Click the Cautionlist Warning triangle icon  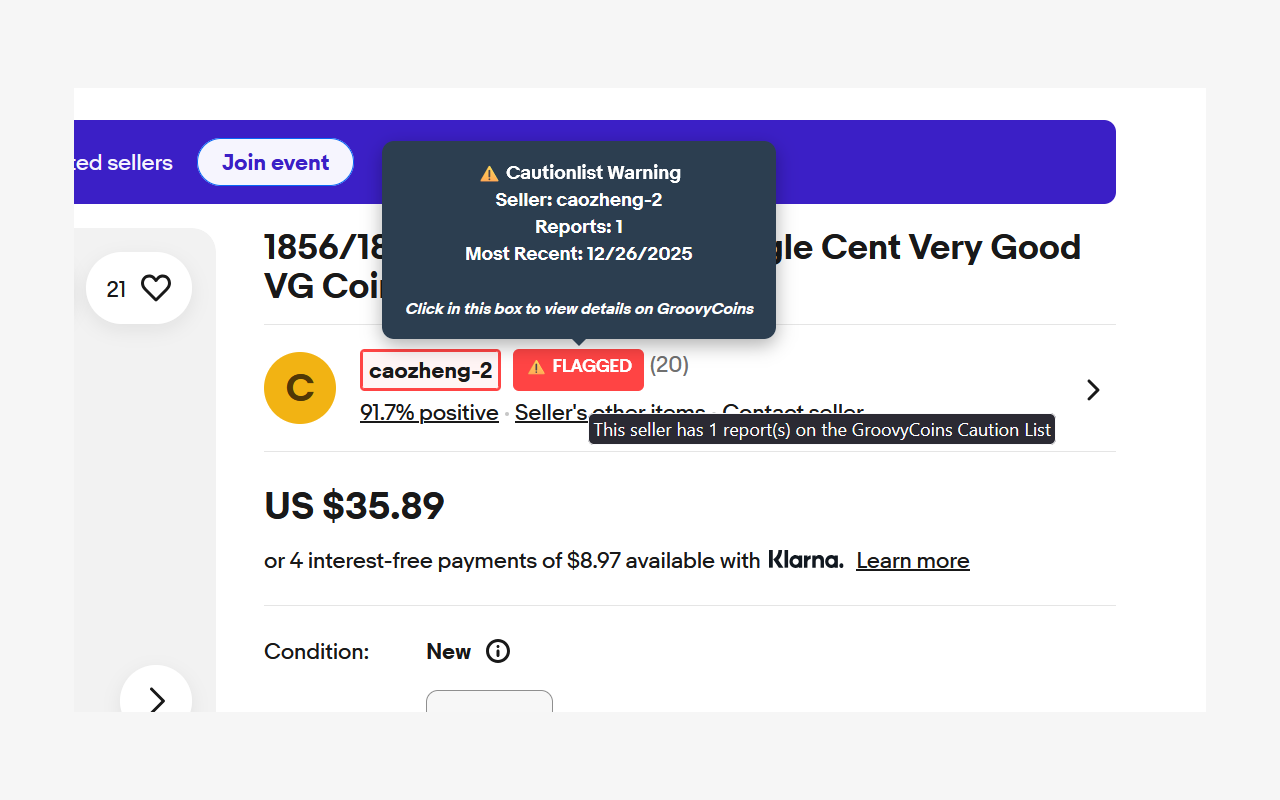click(x=489, y=173)
